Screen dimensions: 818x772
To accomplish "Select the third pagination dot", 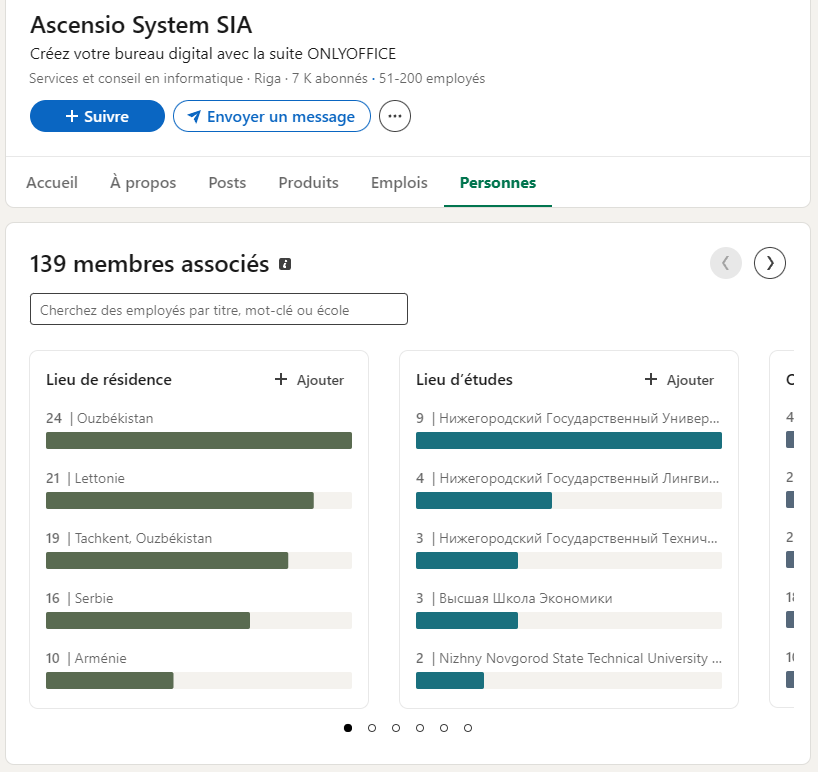I will (x=396, y=728).
